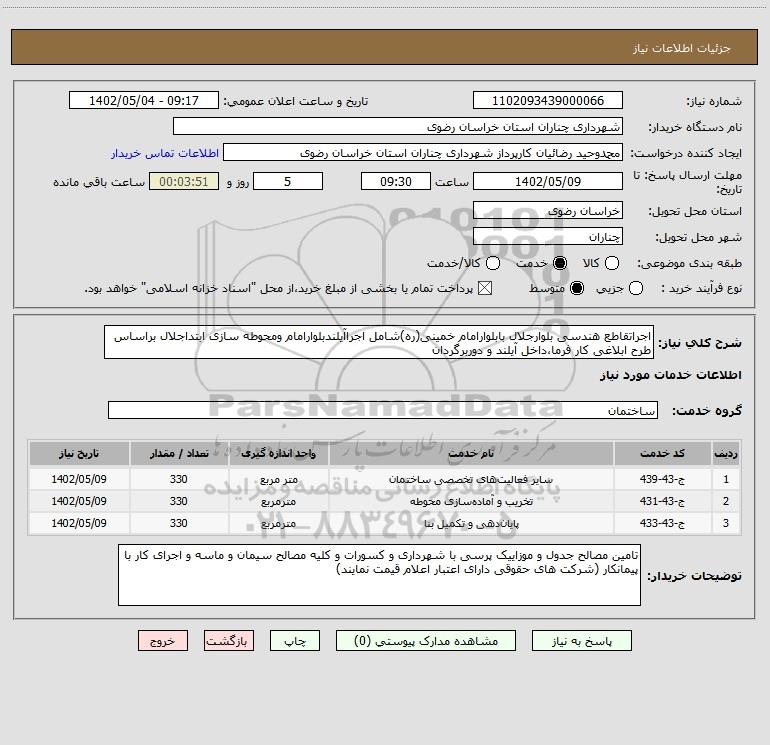Click تخریب و آماده‌سازی محوطه service name
Image resolution: width=770 pixels, height=745 pixels.
tap(471, 501)
